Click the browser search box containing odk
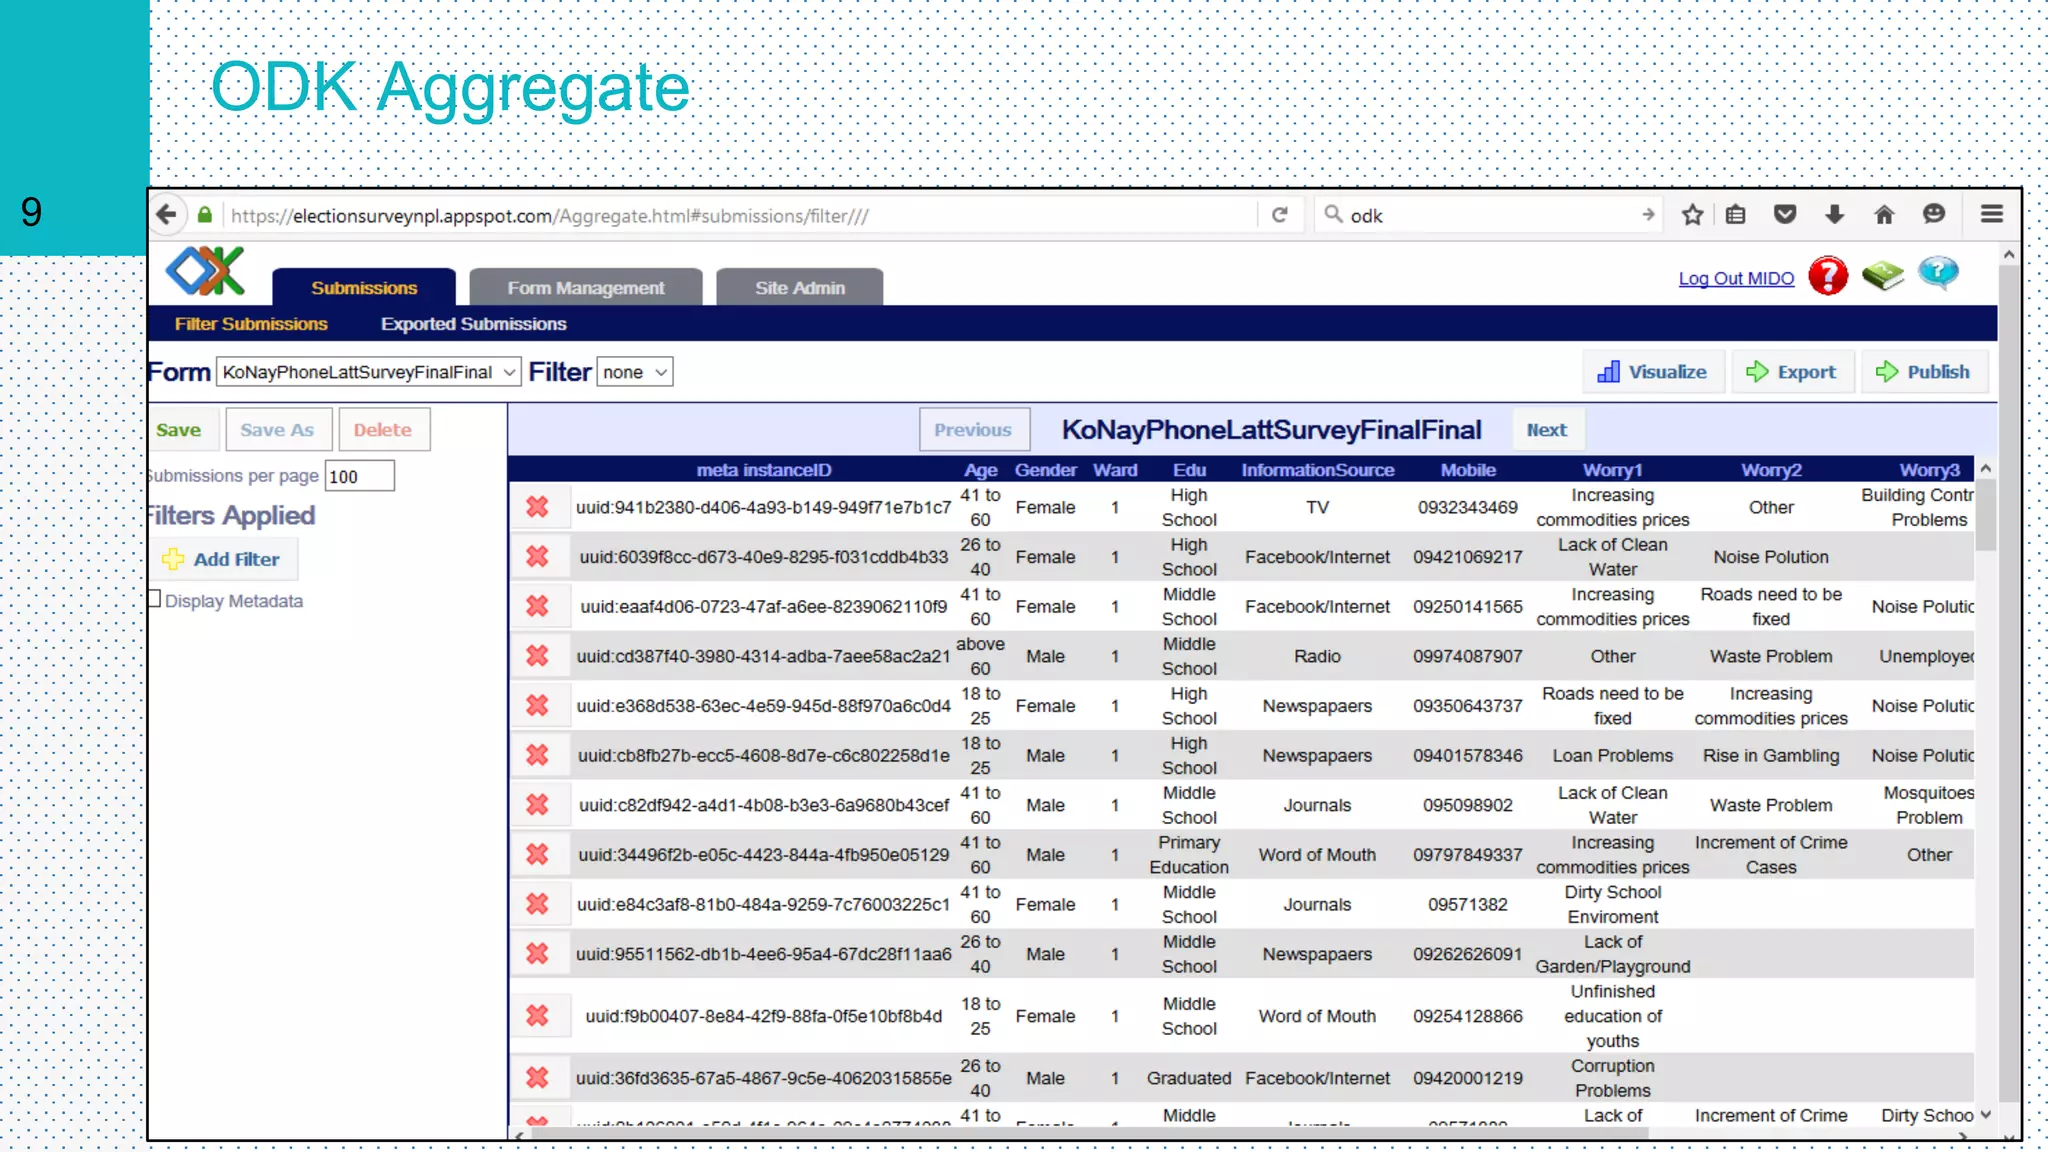 click(x=1486, y=215)
